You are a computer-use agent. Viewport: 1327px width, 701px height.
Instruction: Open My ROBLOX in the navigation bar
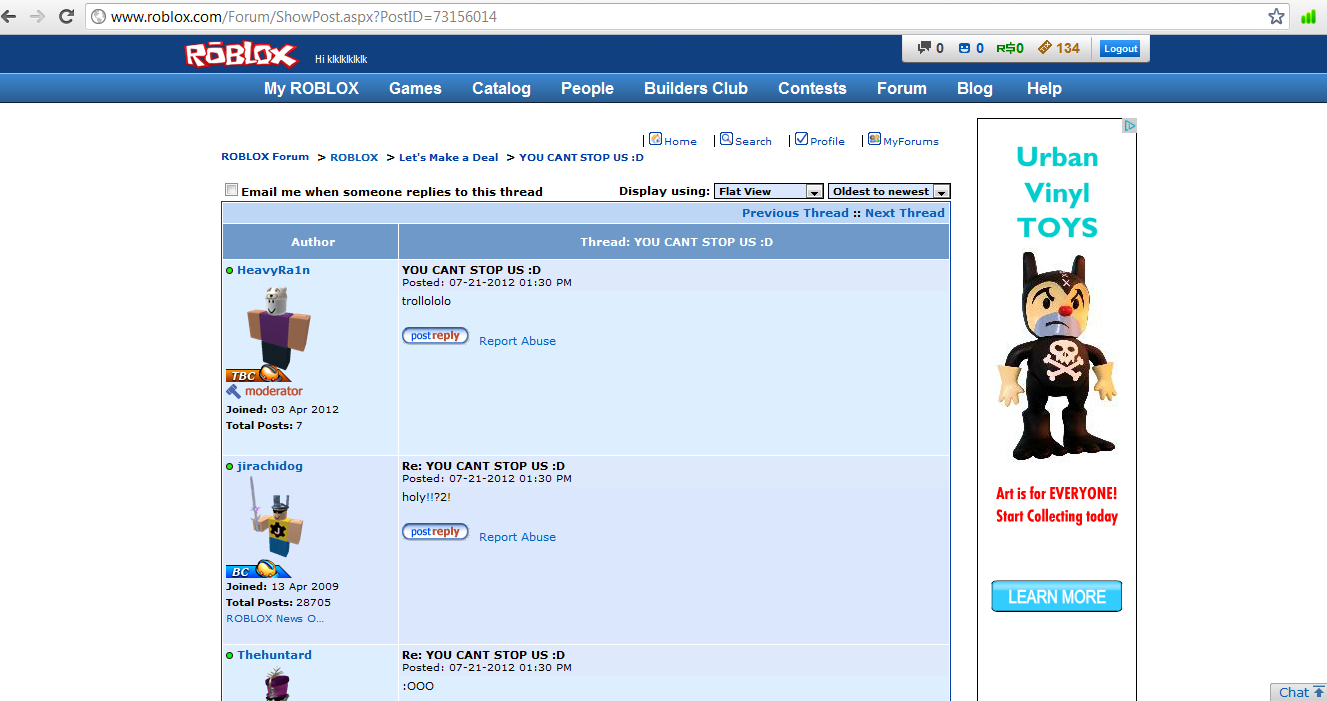coord(311,88)
